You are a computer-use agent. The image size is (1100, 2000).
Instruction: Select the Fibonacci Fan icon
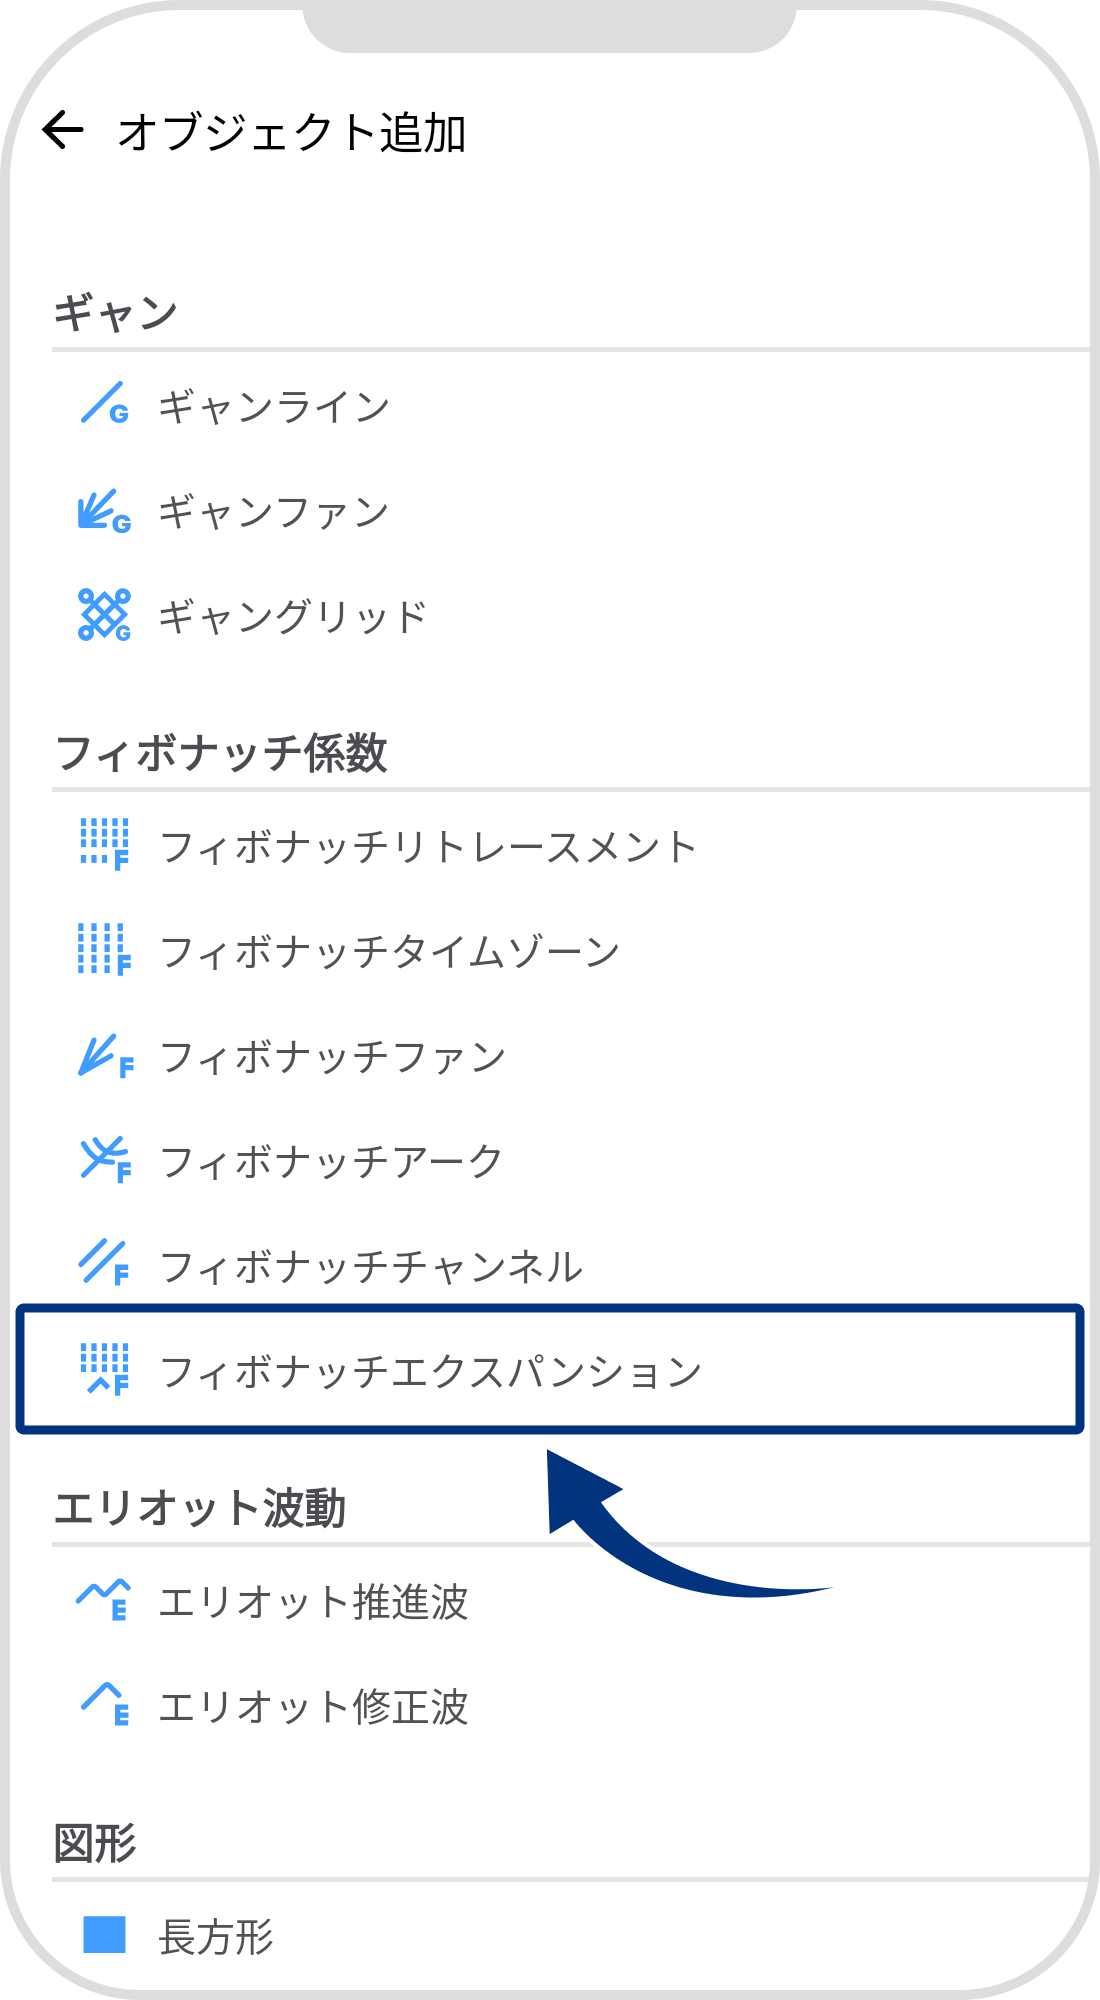(x=103, y=1057)
